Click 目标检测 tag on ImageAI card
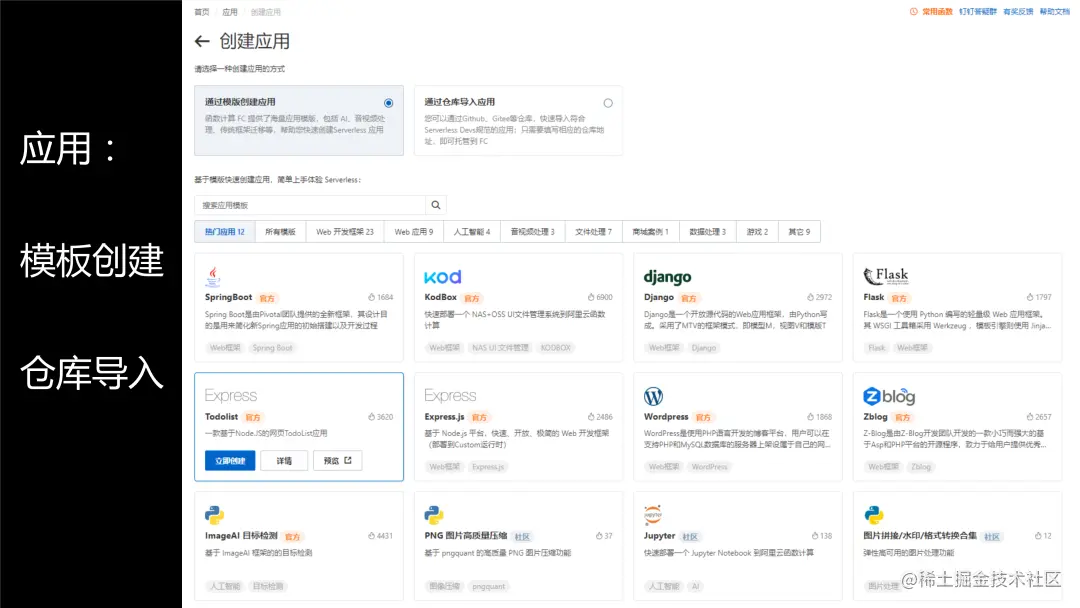Image resolution: width=1080 pixels, height=608 pixels. [x=267, y=586]
